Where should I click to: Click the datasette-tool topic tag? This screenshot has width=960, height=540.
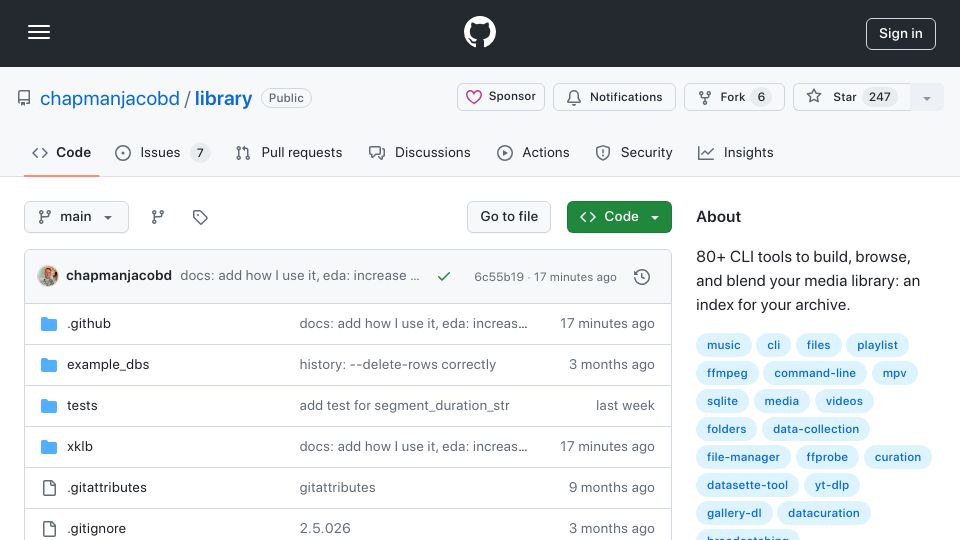point(748,486)
